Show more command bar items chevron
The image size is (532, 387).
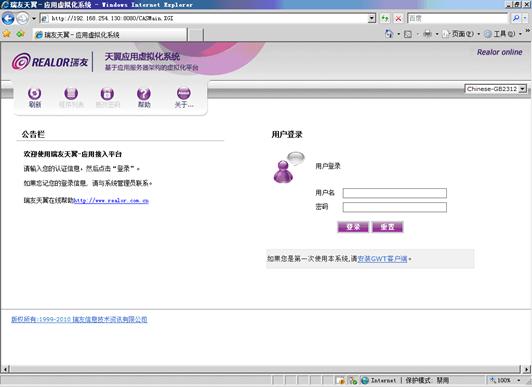pyautogui.click(x=528, y=31)
